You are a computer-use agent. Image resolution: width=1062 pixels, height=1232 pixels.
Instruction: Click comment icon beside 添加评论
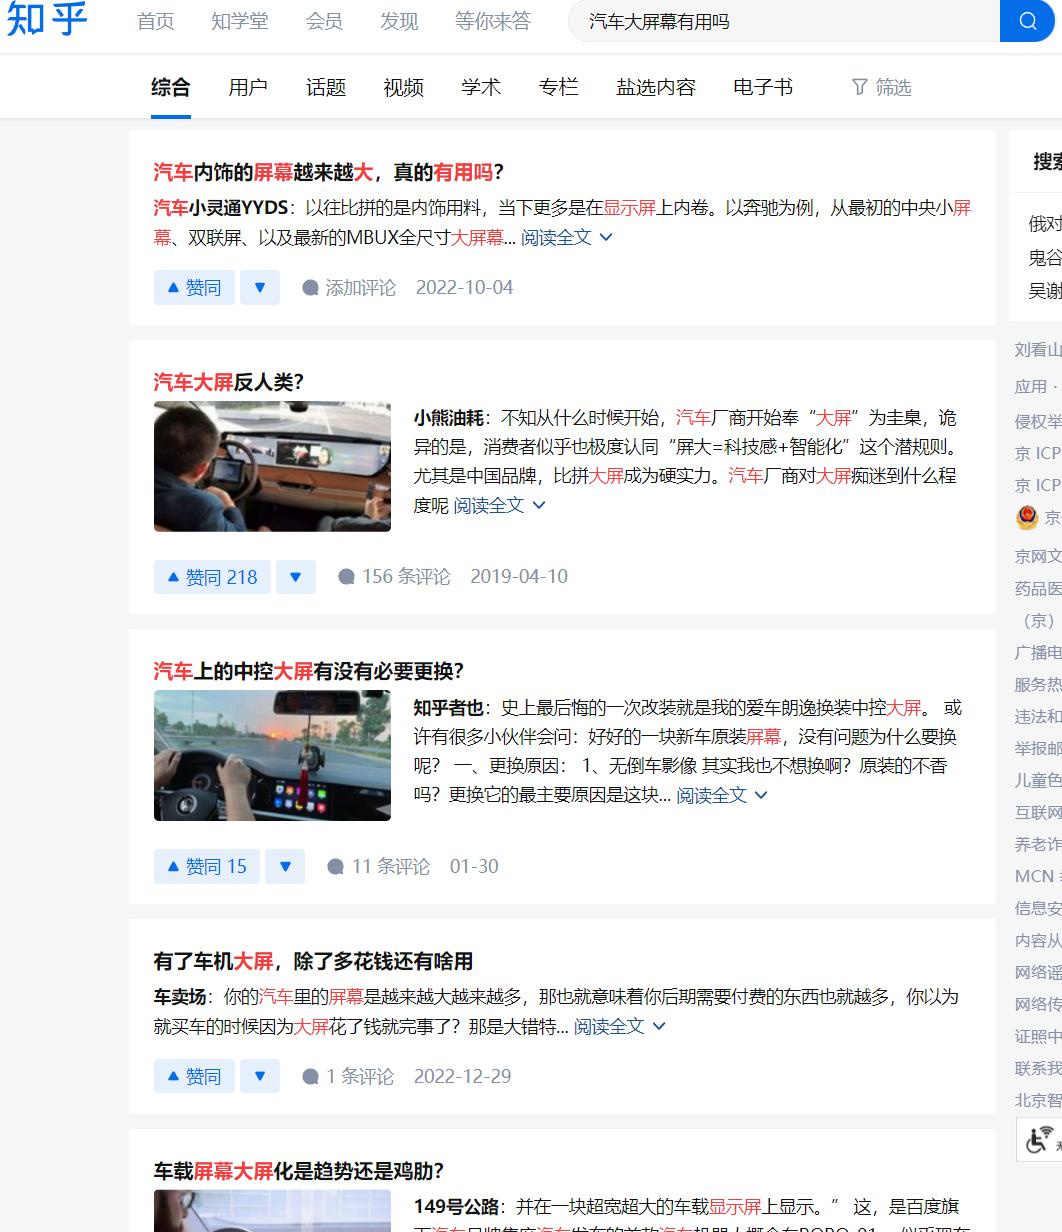[310, 288]
